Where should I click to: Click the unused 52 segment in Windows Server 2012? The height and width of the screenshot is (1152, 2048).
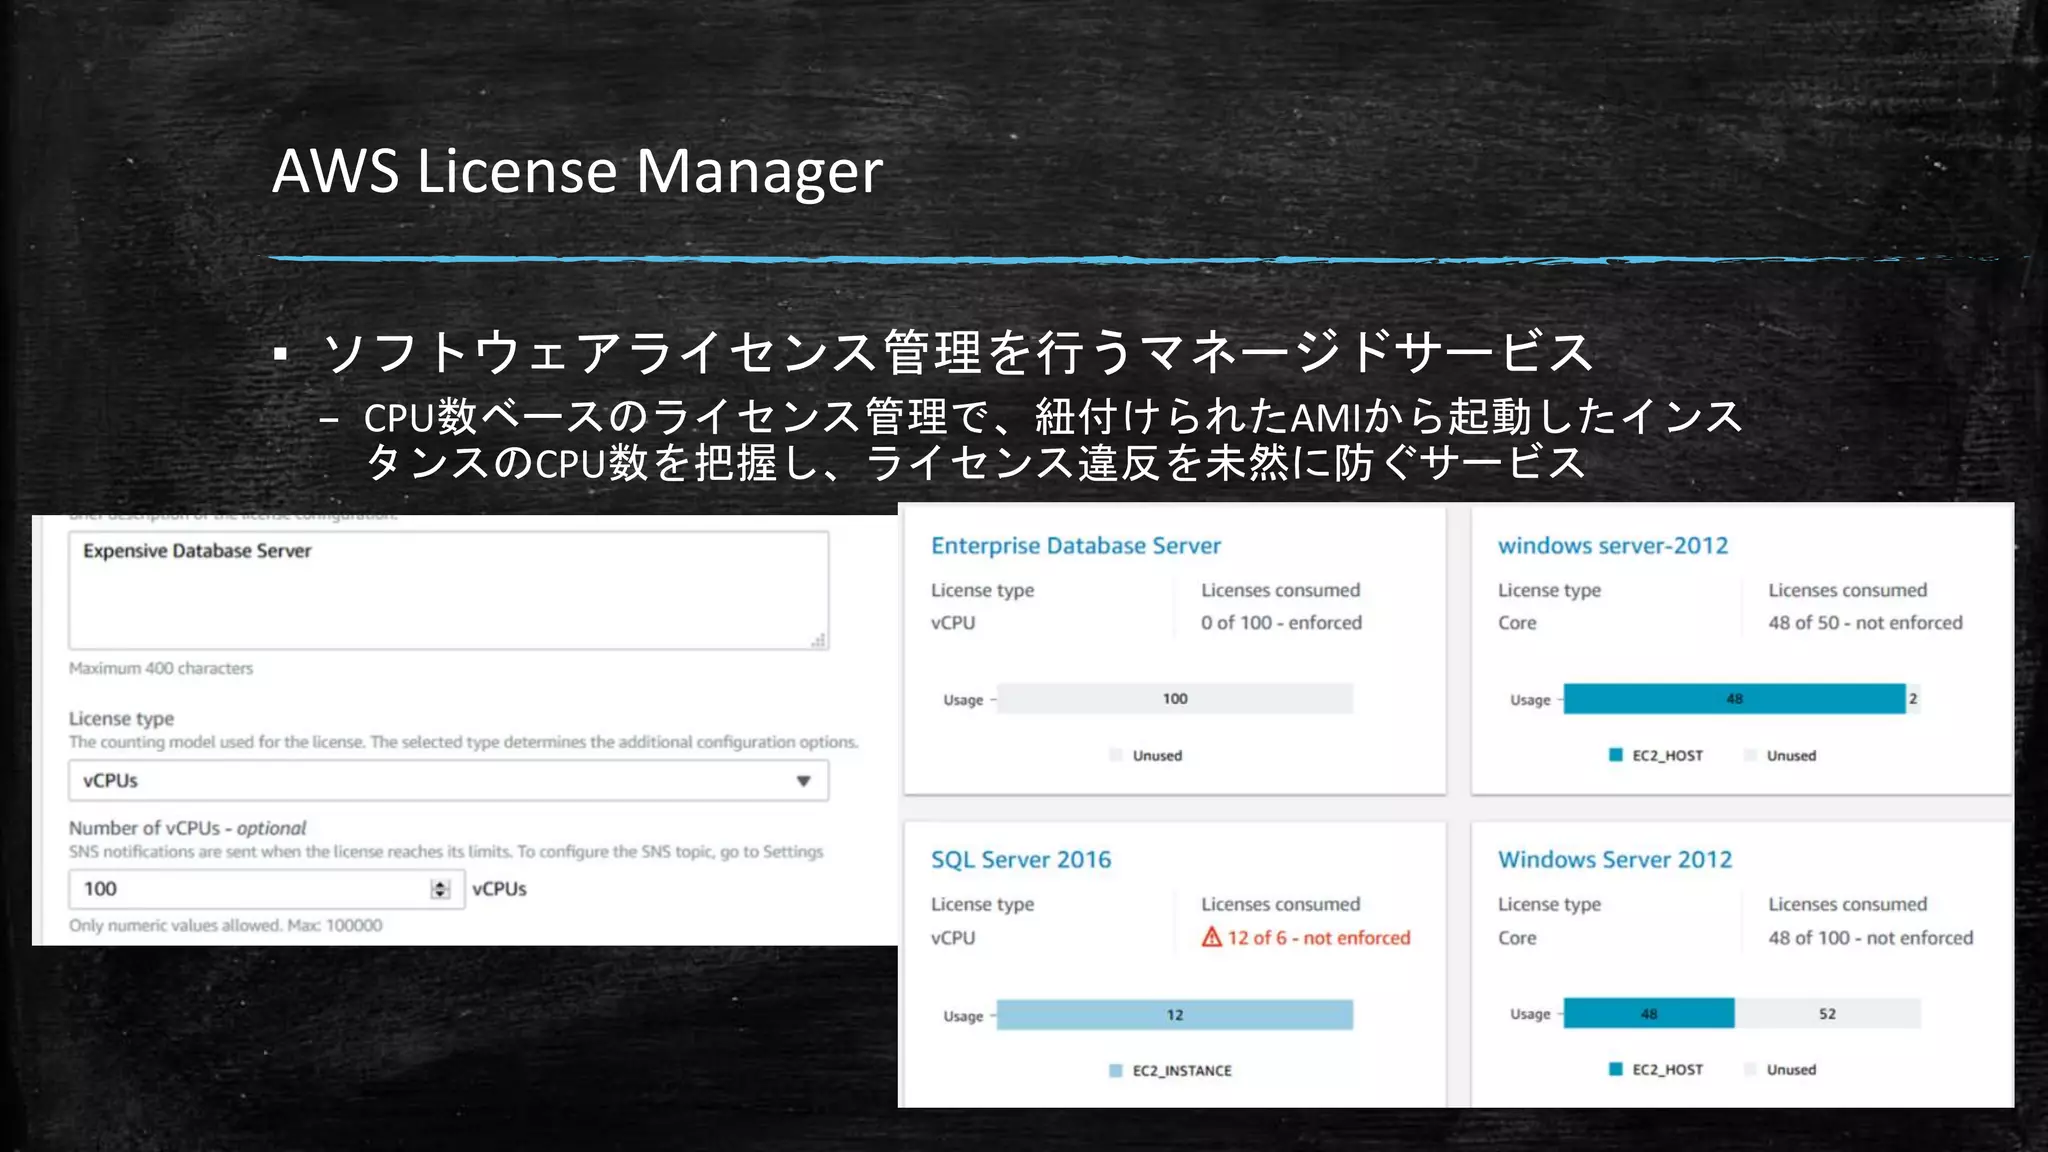click(x=1827, y=1014)
